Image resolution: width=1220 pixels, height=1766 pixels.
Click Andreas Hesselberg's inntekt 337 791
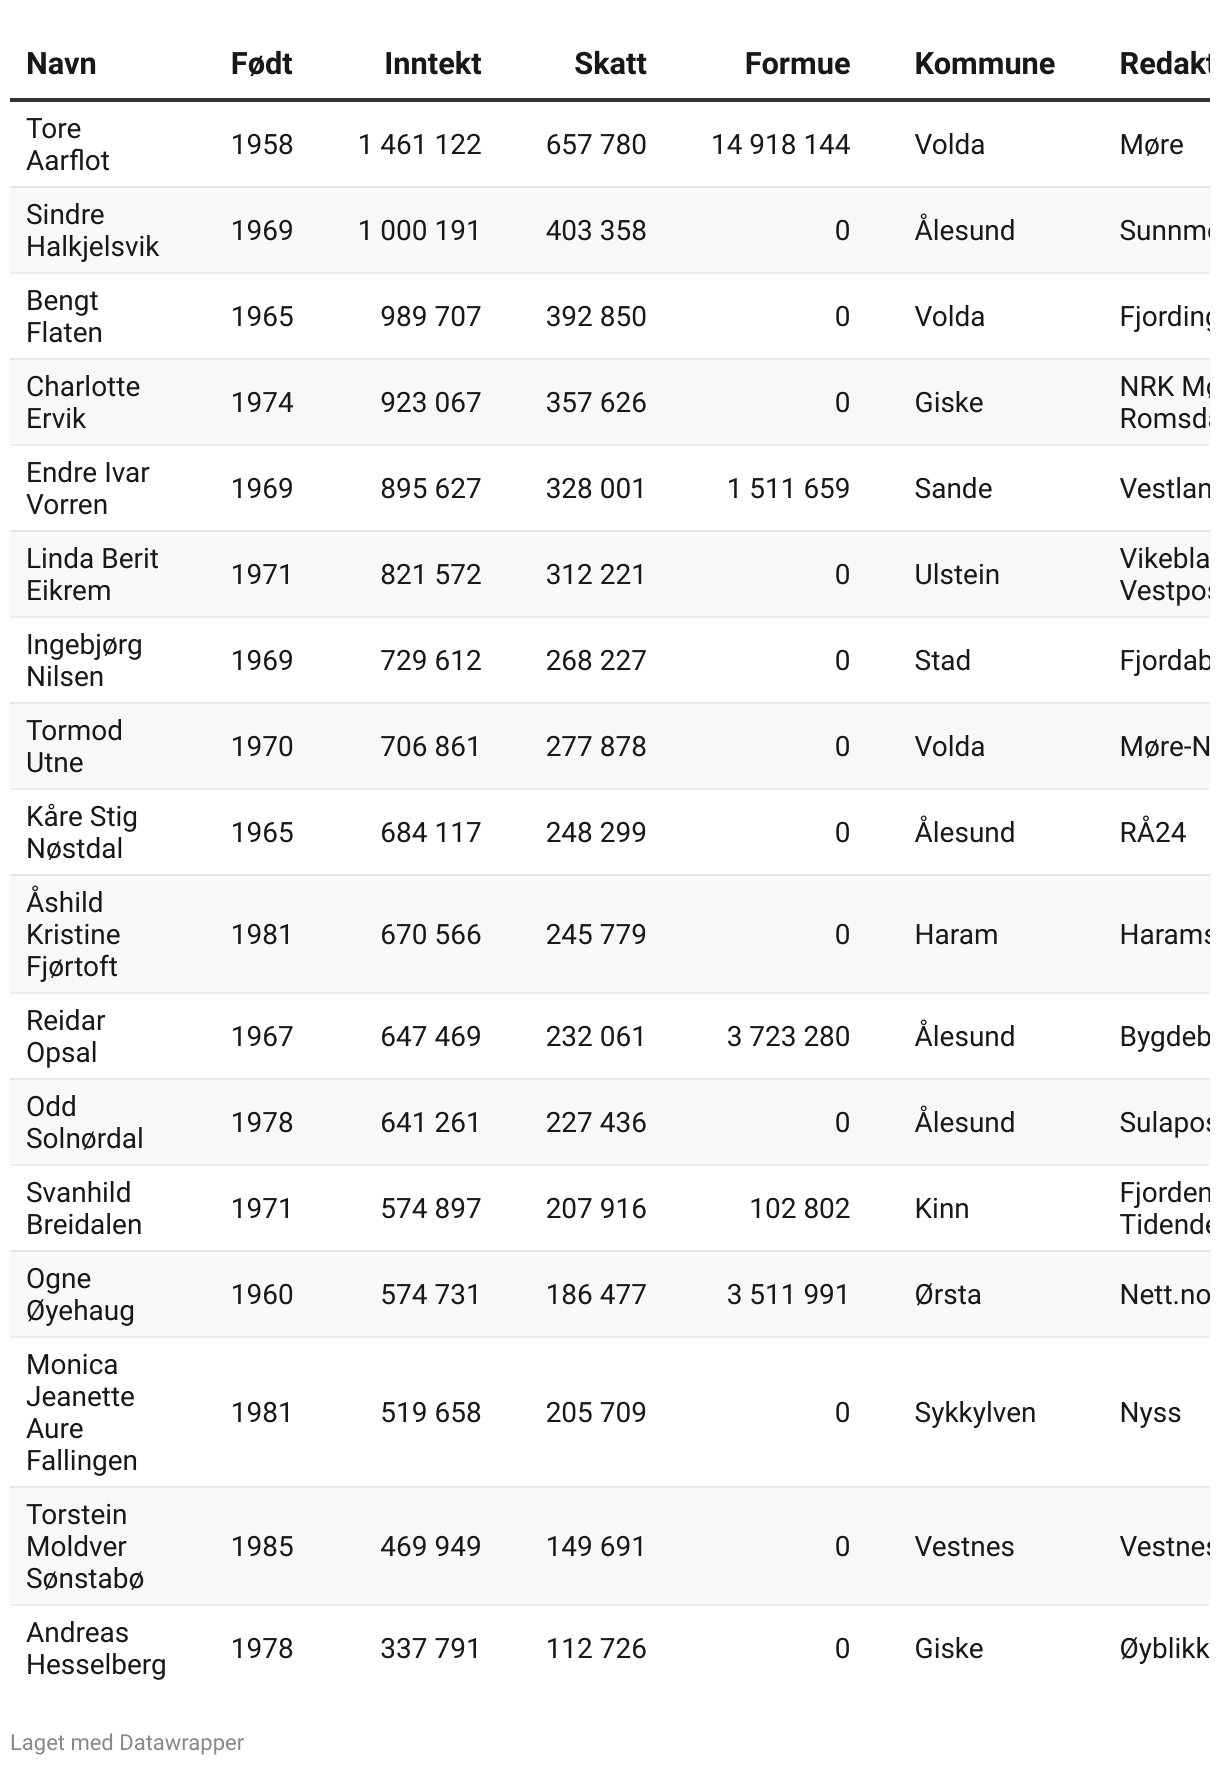pos(430,1649)
